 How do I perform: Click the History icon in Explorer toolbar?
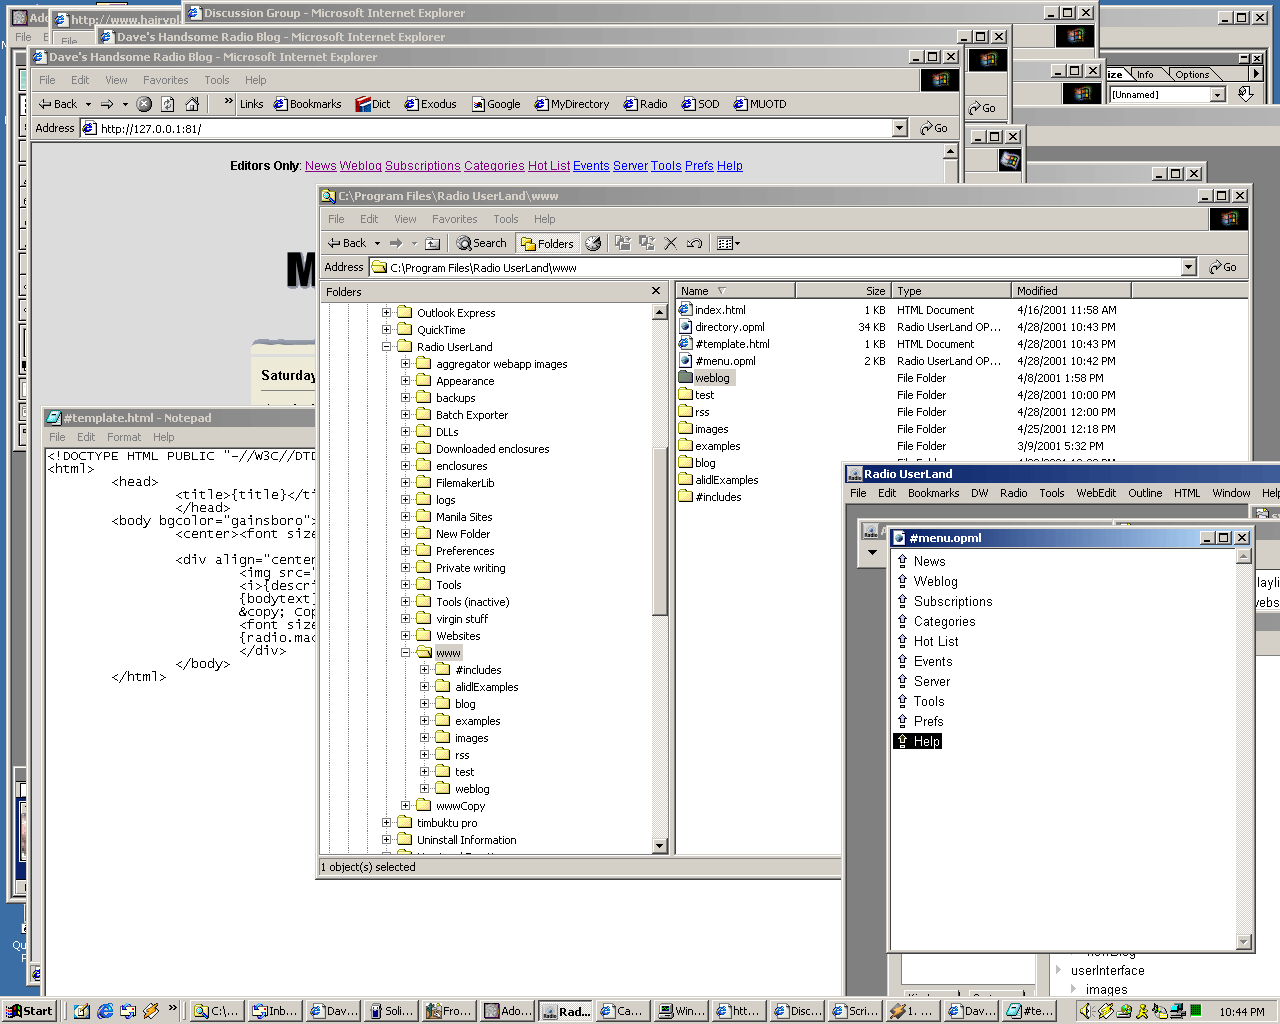(593, 243)
